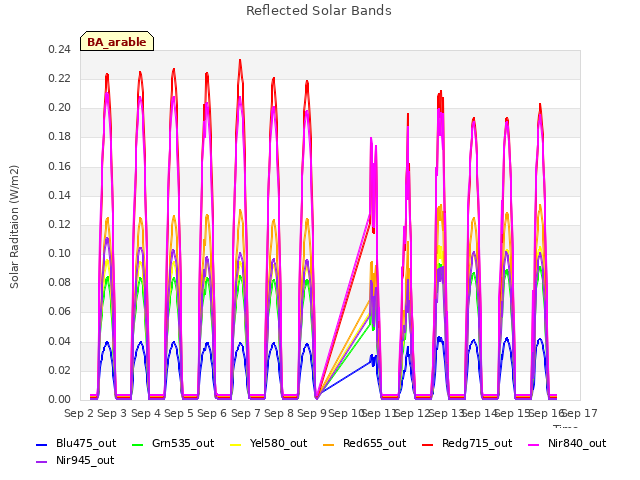Click the 0.14 y-axis tick label

coord(59,196)
